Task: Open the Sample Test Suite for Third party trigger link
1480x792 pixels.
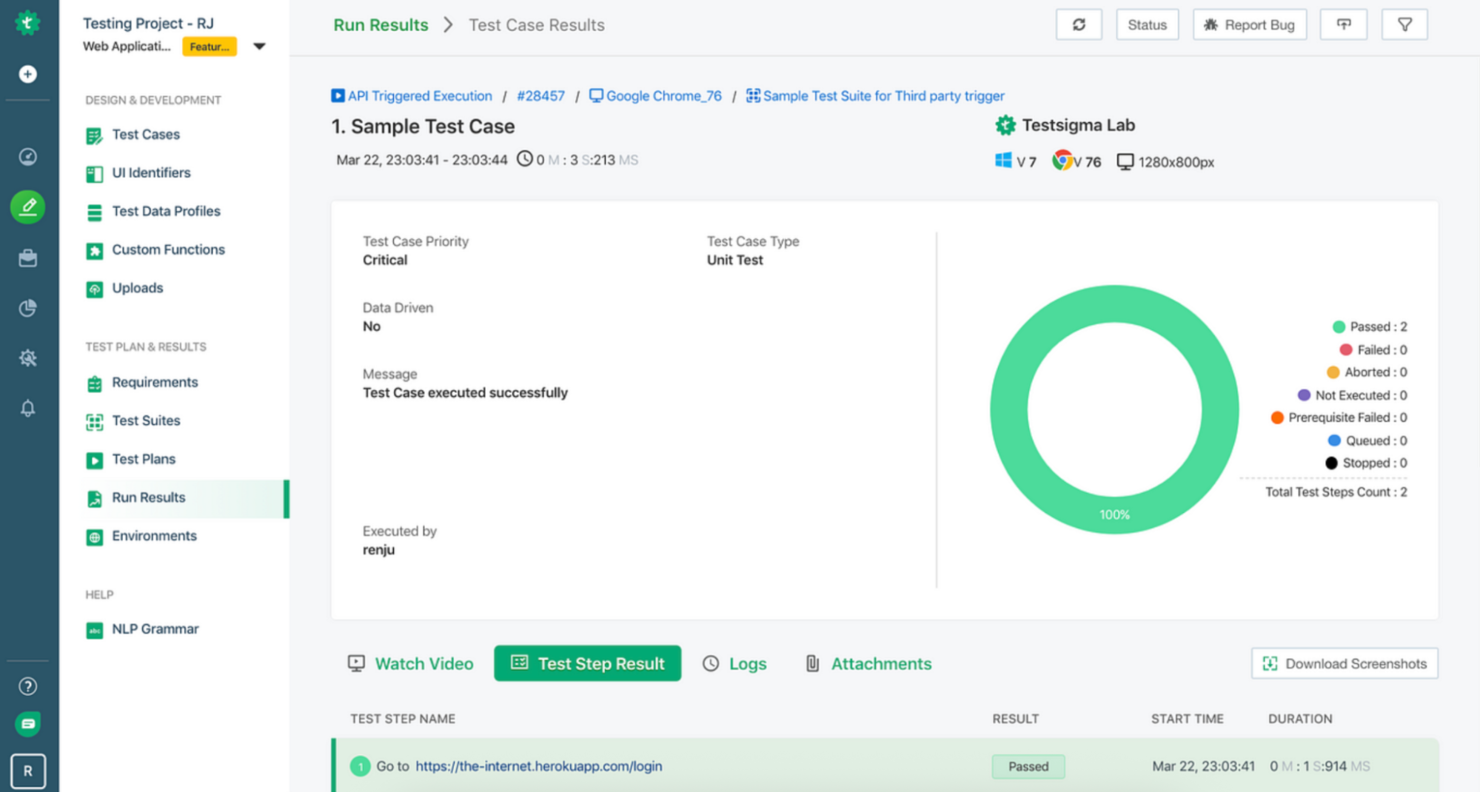Action: click(x=884, y=95)
